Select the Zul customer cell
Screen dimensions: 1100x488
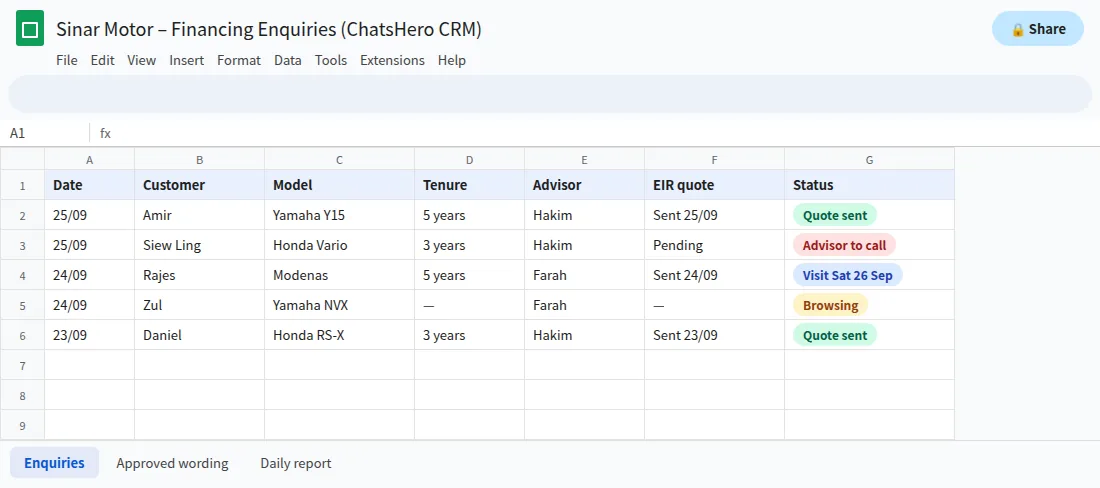[x=200, y=305]
